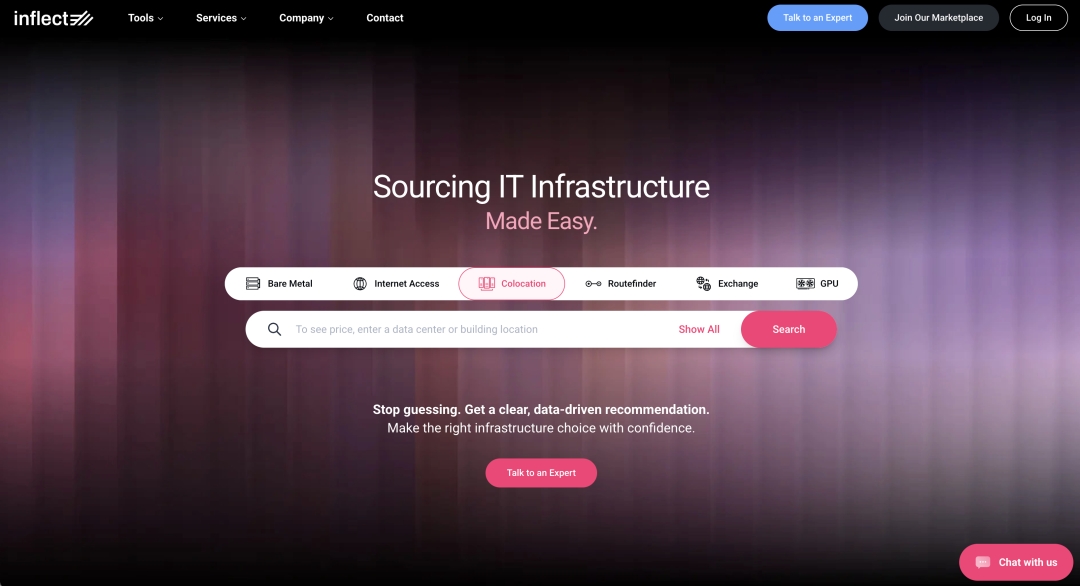Screen dimensions: 1080x586
Task: Switch to the Routefinder tab
Action: pyautogui.click(x=632, y=284)
